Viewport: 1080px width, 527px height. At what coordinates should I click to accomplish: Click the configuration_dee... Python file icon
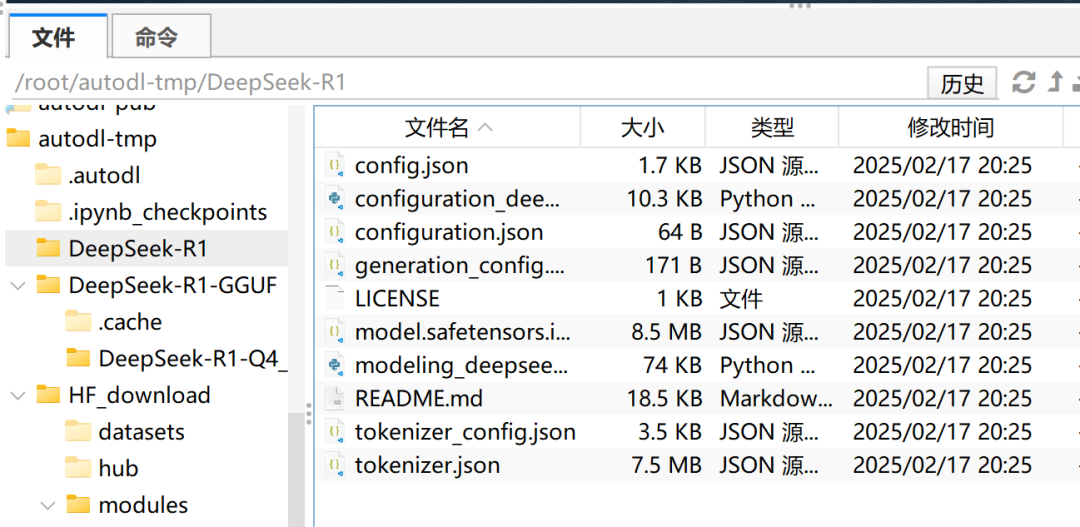coord(335,199)
